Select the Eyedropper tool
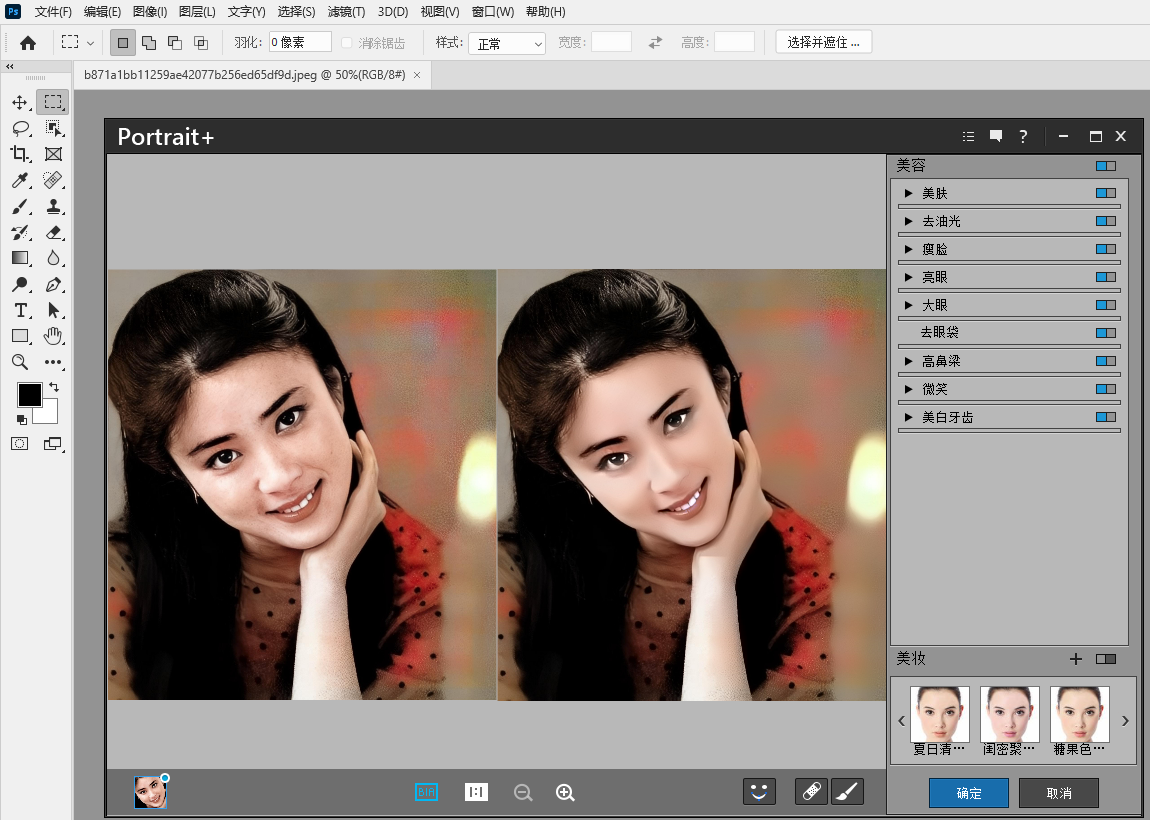 (x=20, y=180)
